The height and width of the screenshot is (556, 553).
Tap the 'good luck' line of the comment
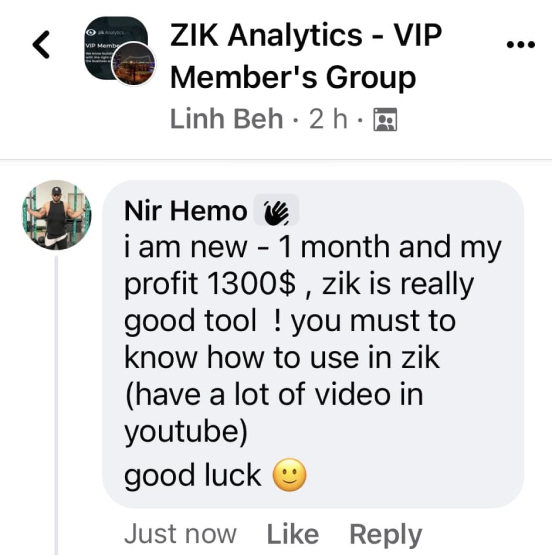point(192,475)
